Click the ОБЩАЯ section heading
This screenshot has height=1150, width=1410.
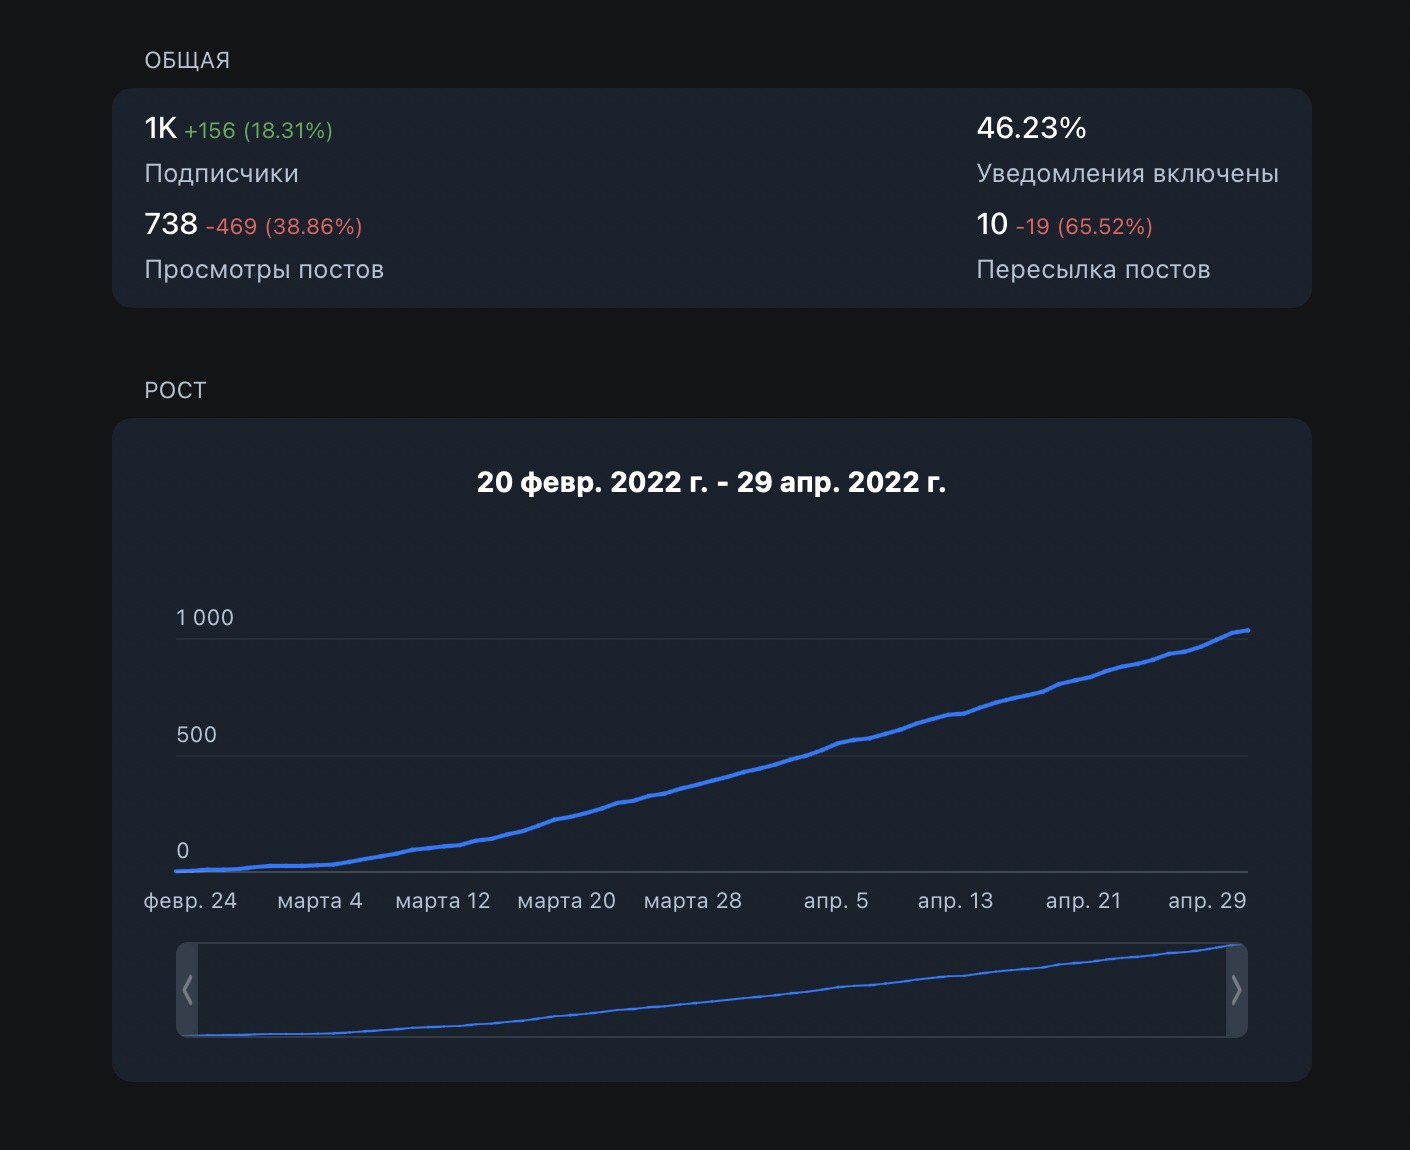point(187,61)
